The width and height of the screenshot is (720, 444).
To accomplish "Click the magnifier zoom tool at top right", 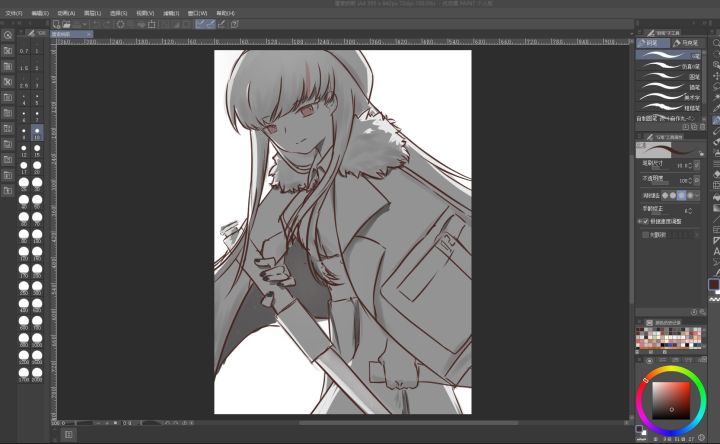I will pos(715,43).
